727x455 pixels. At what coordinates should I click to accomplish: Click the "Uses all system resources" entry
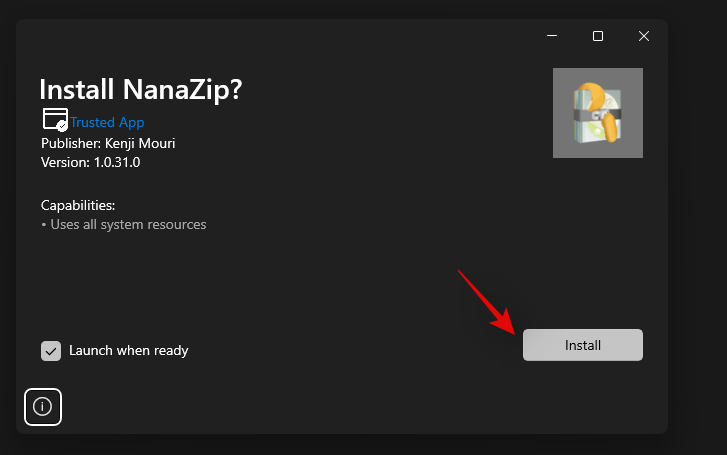pyautogui.click(x=126, y=224)
